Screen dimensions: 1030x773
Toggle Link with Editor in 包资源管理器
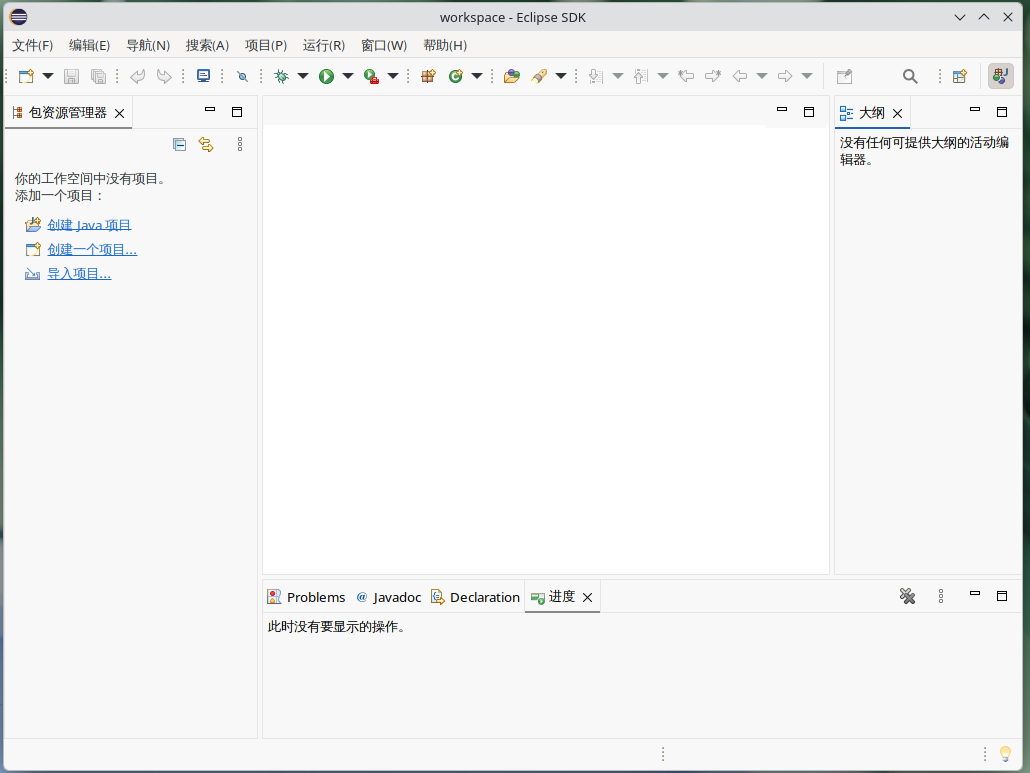tap(206, 144)
